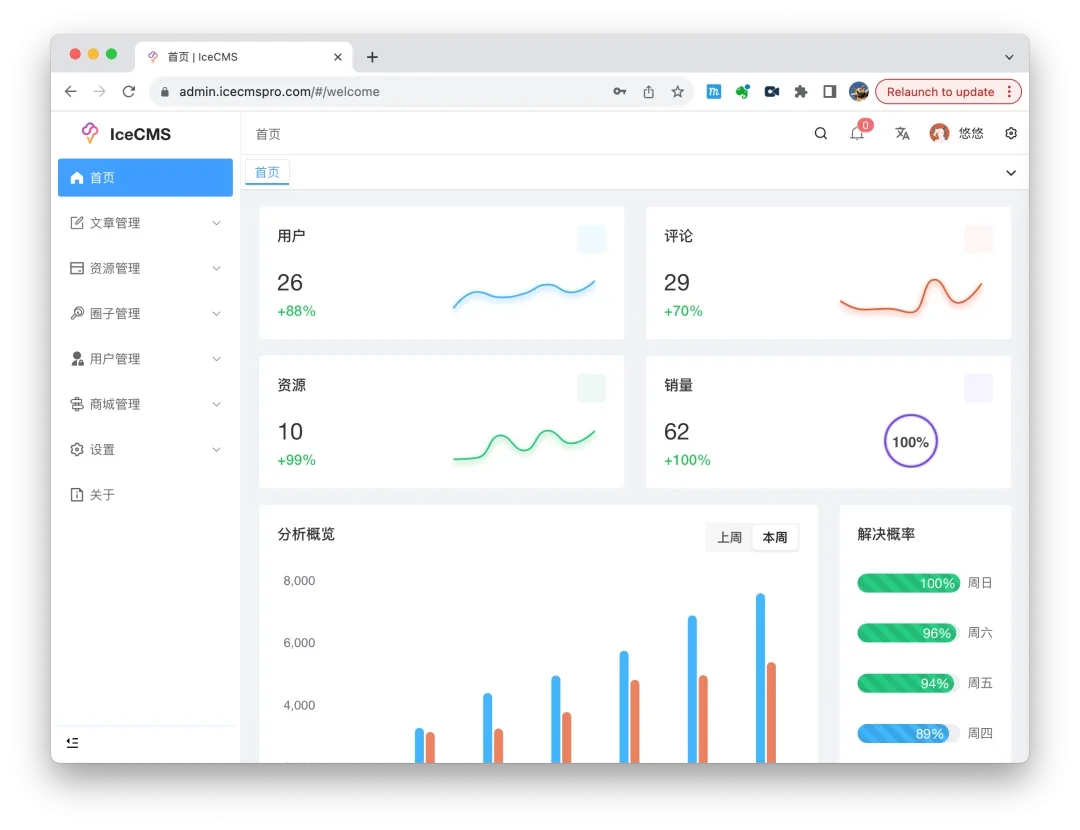The width and height of the screenshot is (1080, 830).
Task: Collapse the sidebar using the bottom collapse icon
Action: coord(71,742)
